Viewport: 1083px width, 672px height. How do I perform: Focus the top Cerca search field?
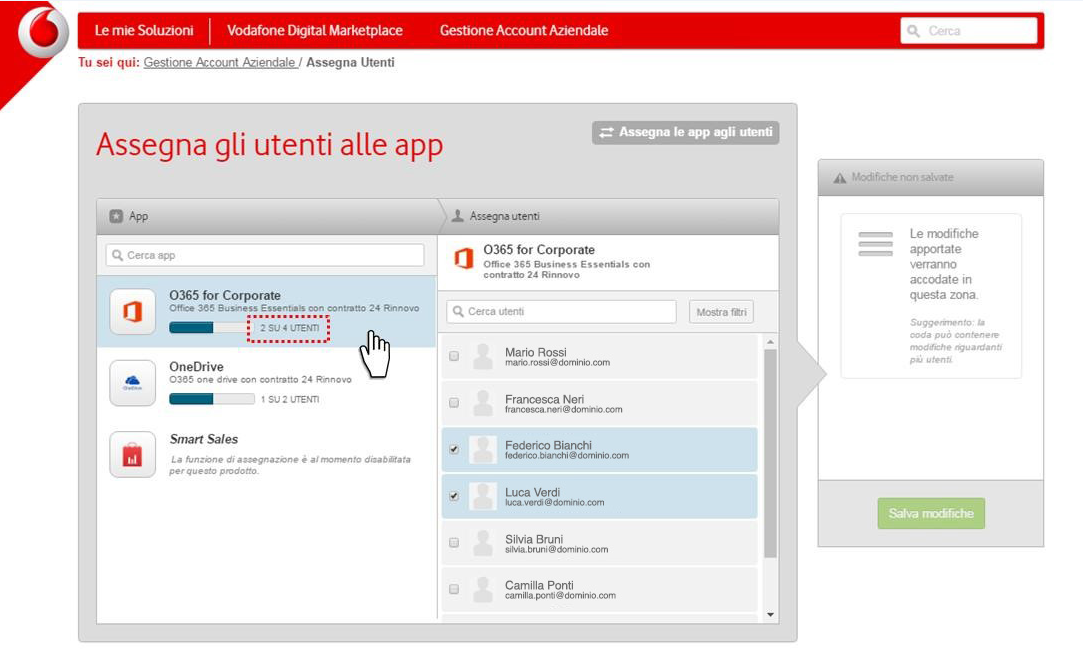[x=969, y=31]
